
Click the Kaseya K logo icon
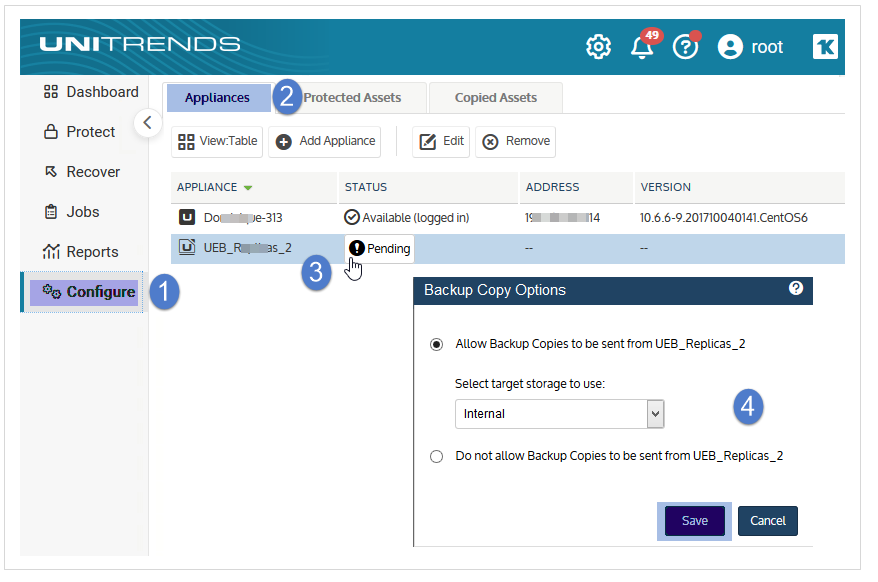(x=825, y=46)
